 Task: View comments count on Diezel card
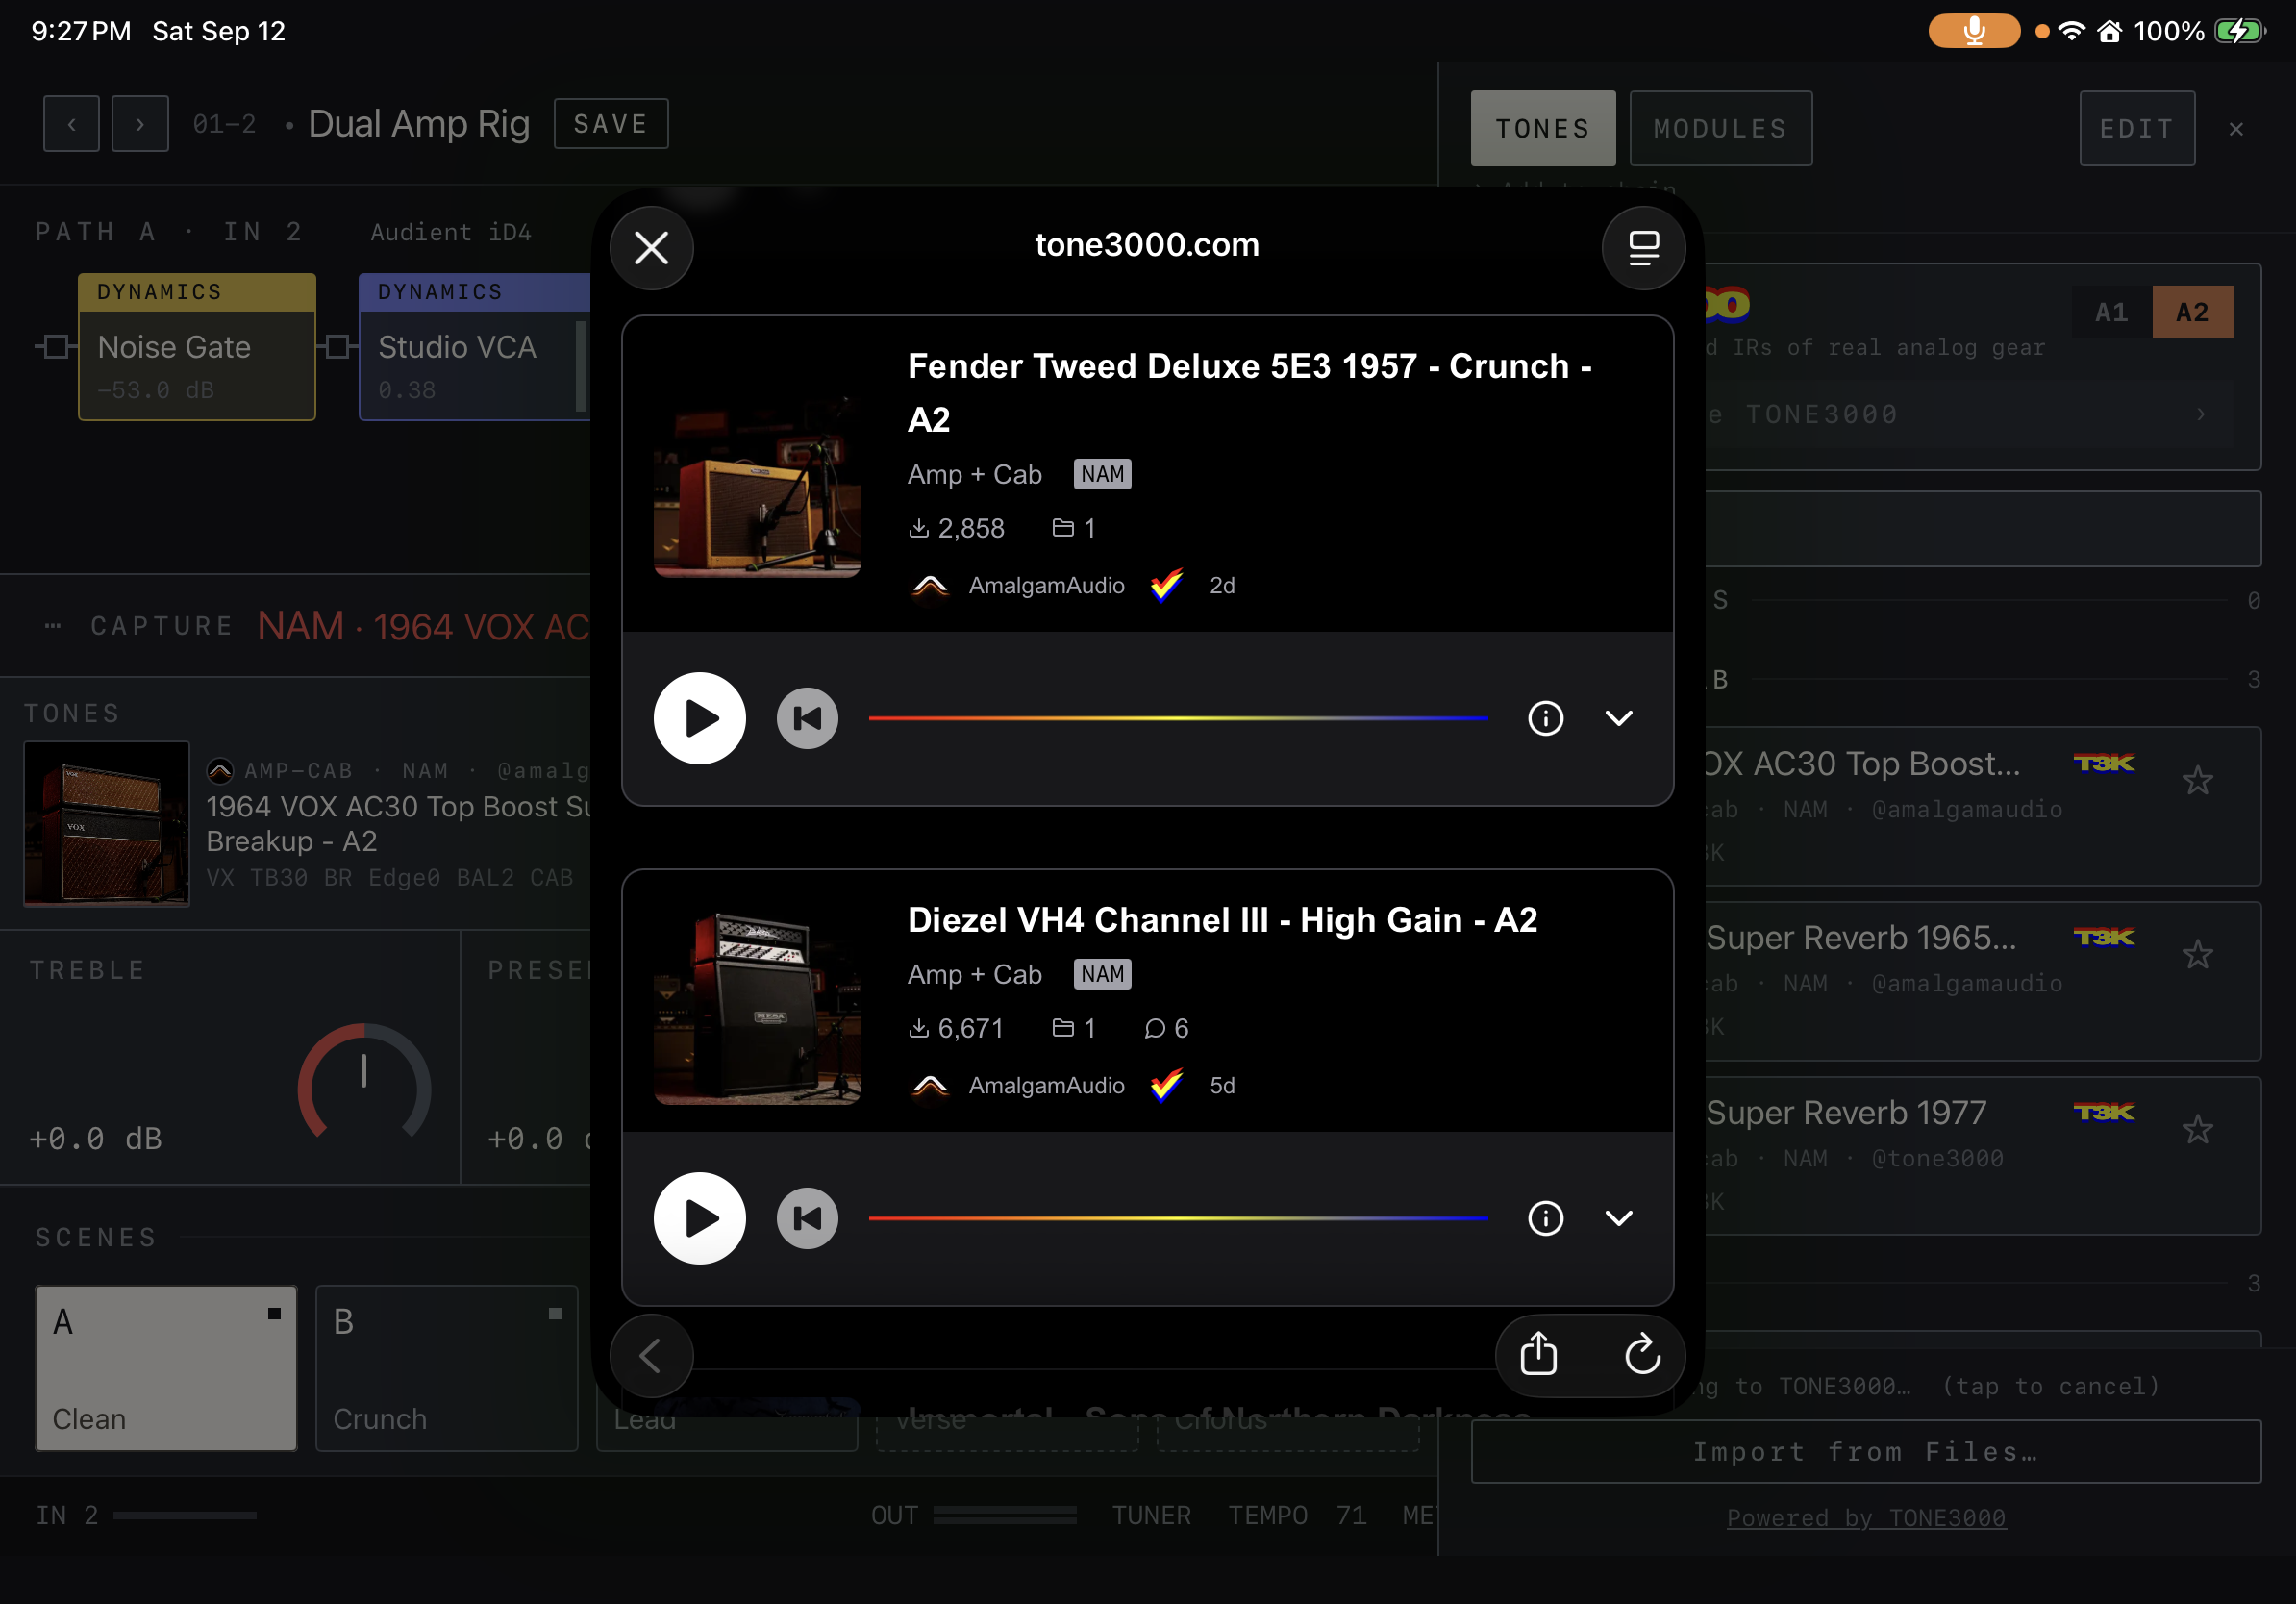[1166, 1028]
